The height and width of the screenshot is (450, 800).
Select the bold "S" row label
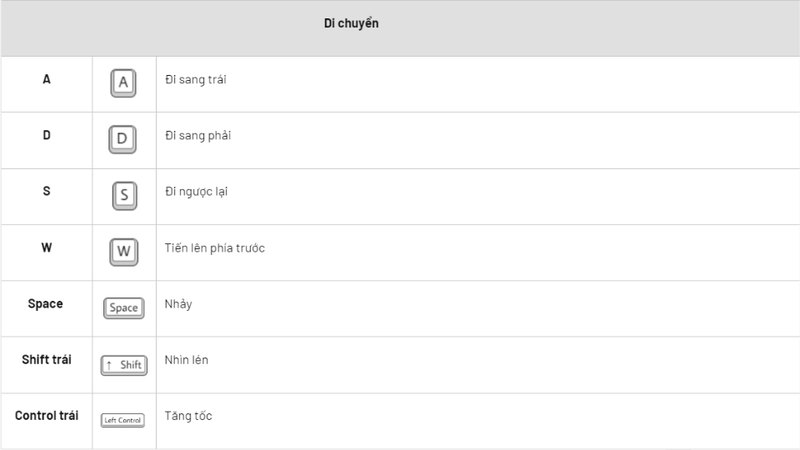pos(46,191)
